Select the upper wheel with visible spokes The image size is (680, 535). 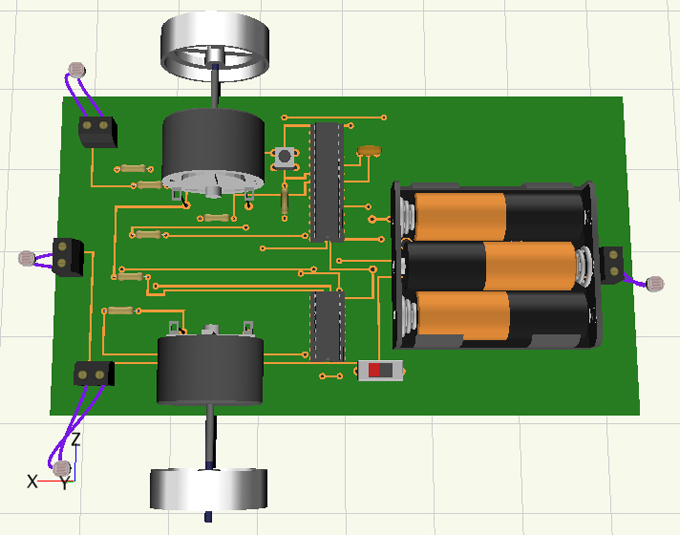[x=215, y=47]
